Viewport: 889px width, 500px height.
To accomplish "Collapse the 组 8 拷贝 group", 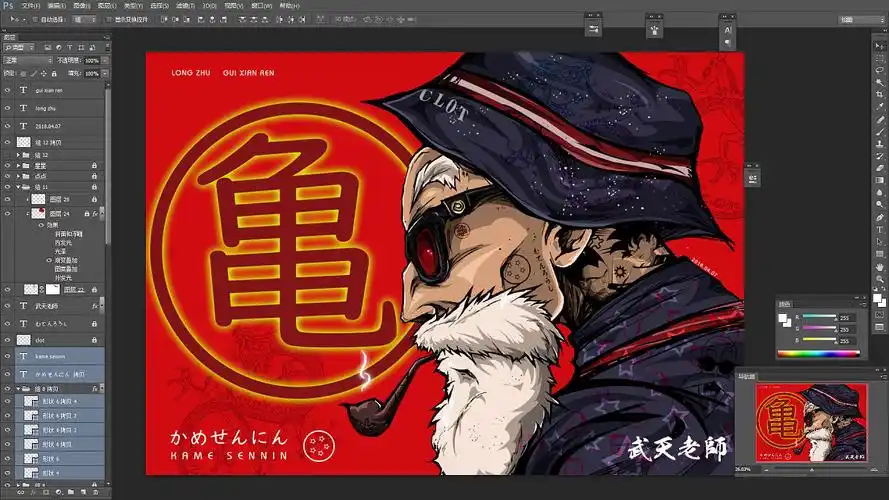I will [18, 389].
